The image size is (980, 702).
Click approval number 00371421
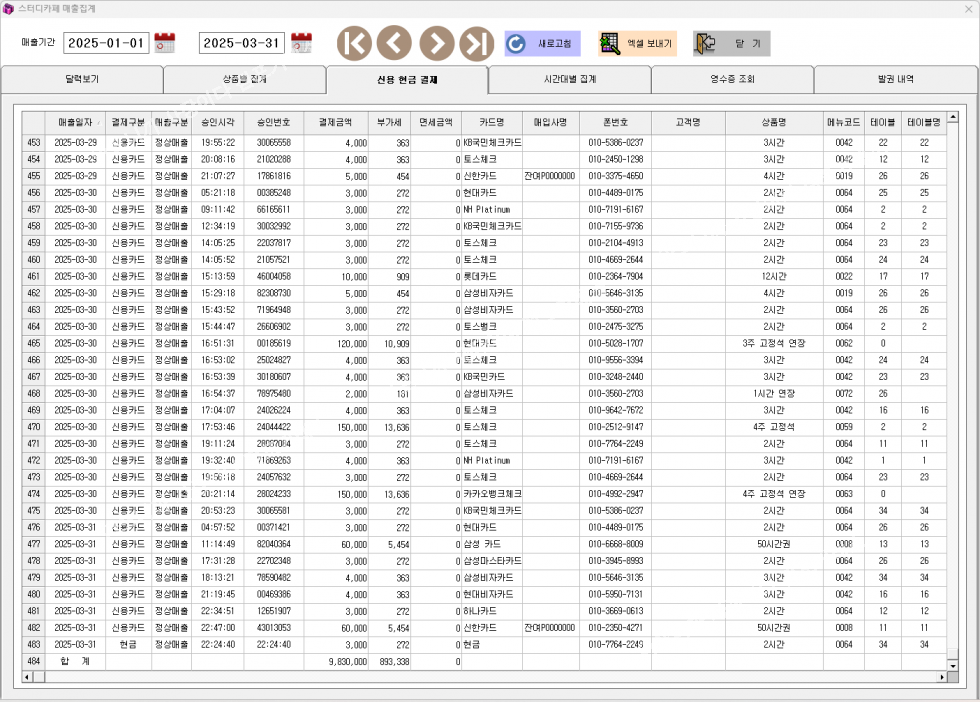pyautogui.click(x=274, y=528)
